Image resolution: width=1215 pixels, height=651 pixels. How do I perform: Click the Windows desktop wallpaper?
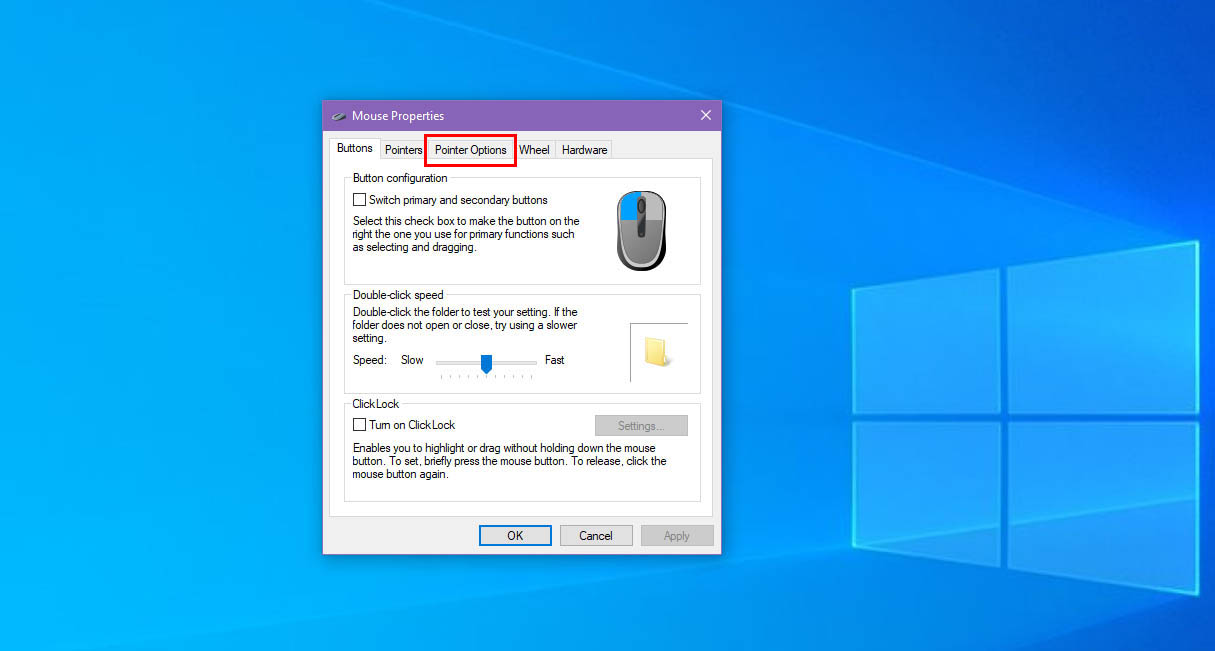point(150,400)
